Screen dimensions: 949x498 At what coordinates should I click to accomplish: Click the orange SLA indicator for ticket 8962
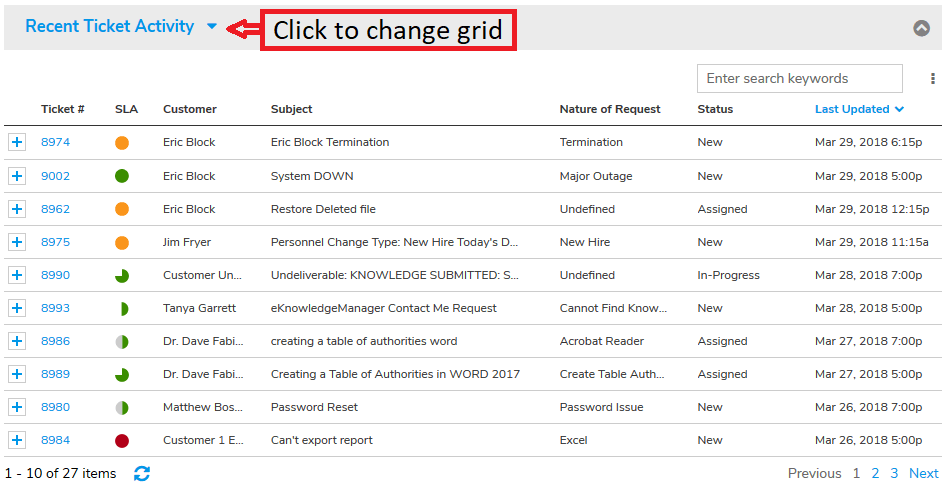[122, 209]
